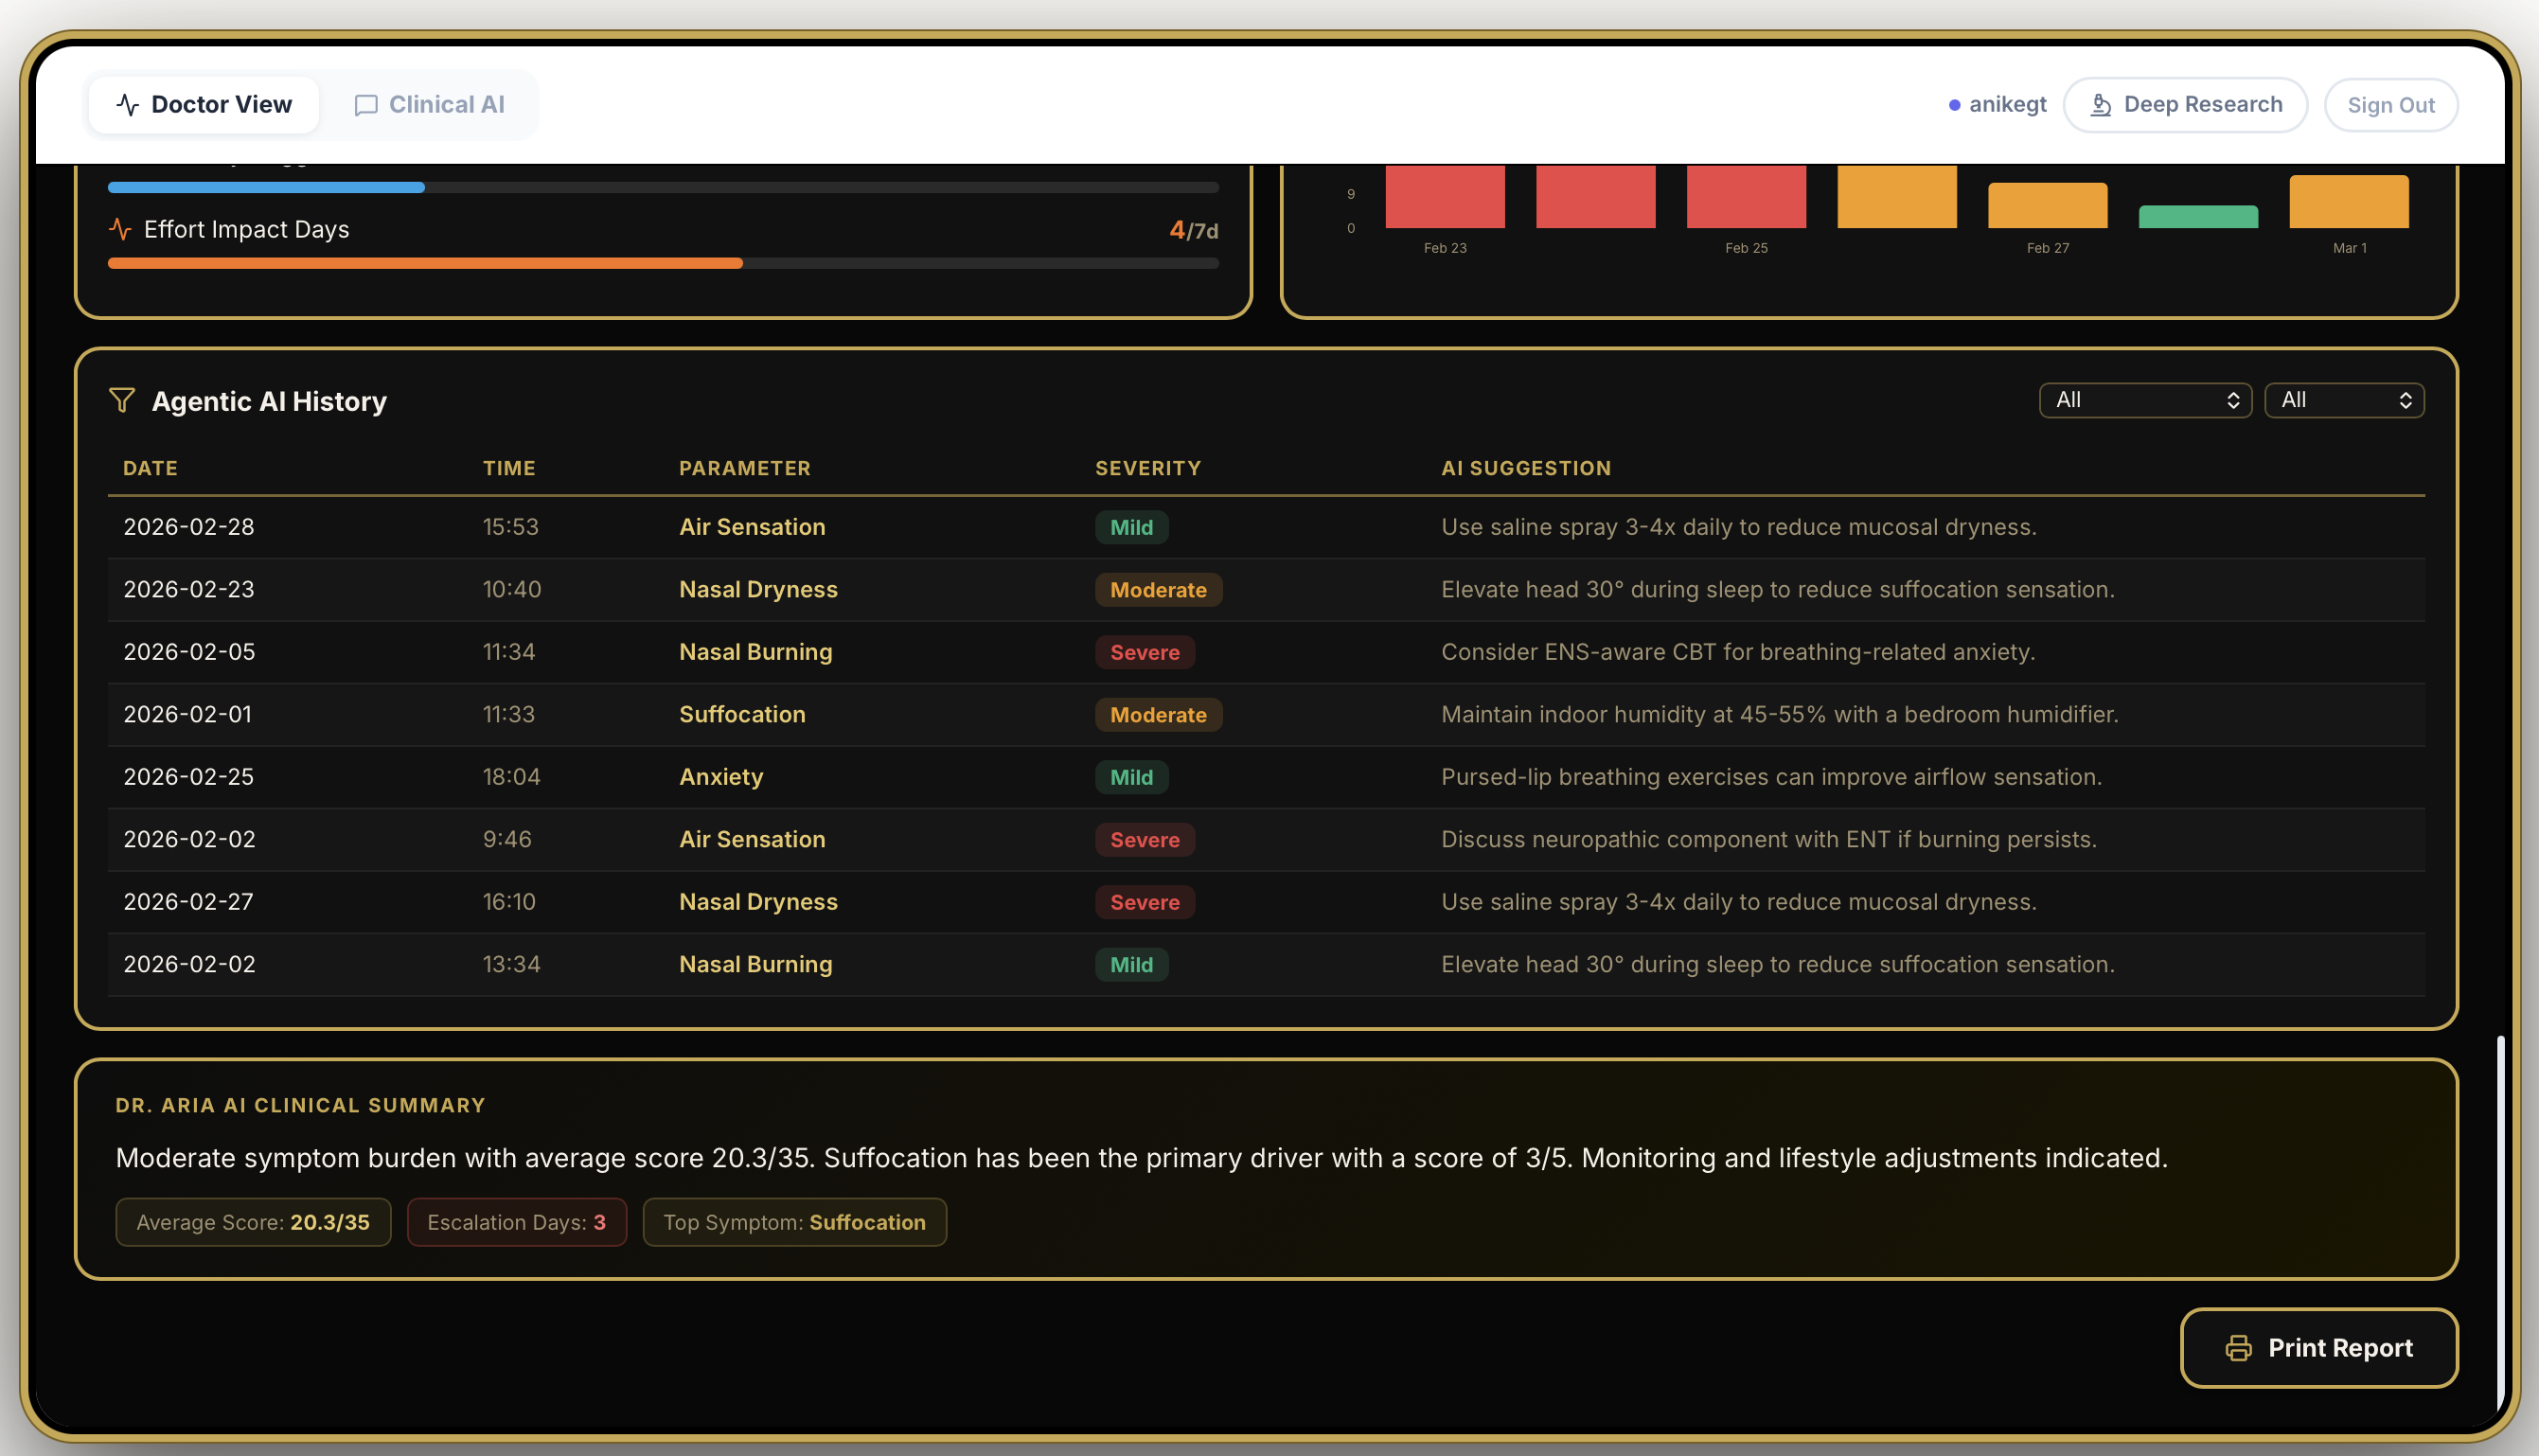
Task: Click the Severe badge in the Nasal Burning row
Action: 1144,653
